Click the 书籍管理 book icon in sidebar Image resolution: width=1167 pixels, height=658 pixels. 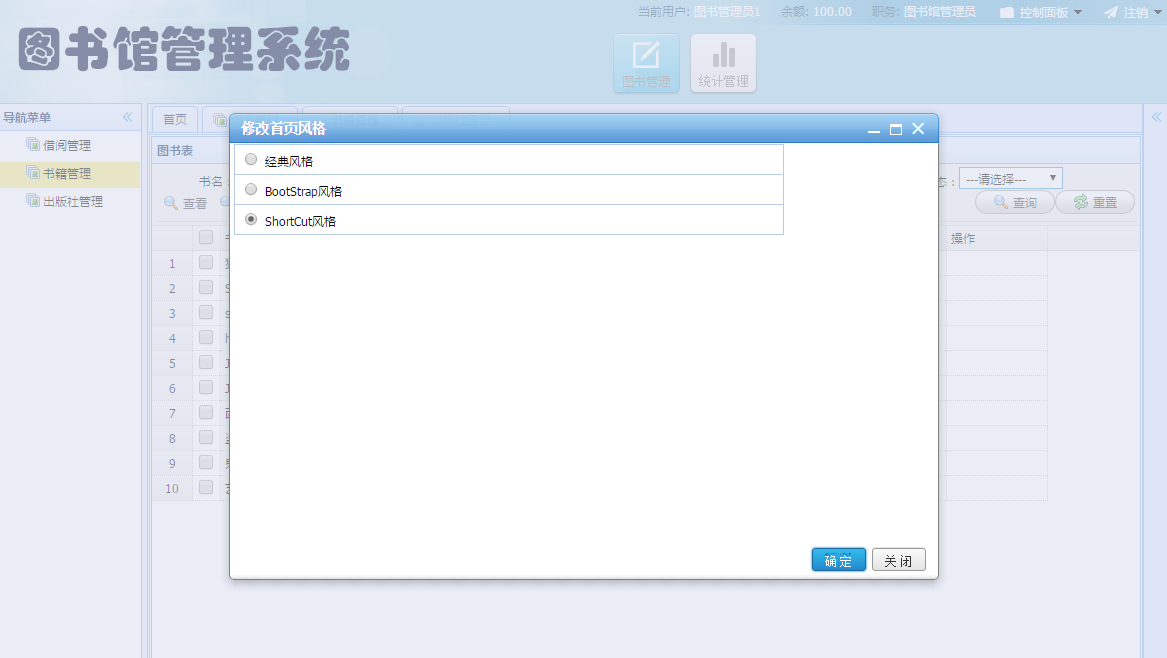(32, 172)
